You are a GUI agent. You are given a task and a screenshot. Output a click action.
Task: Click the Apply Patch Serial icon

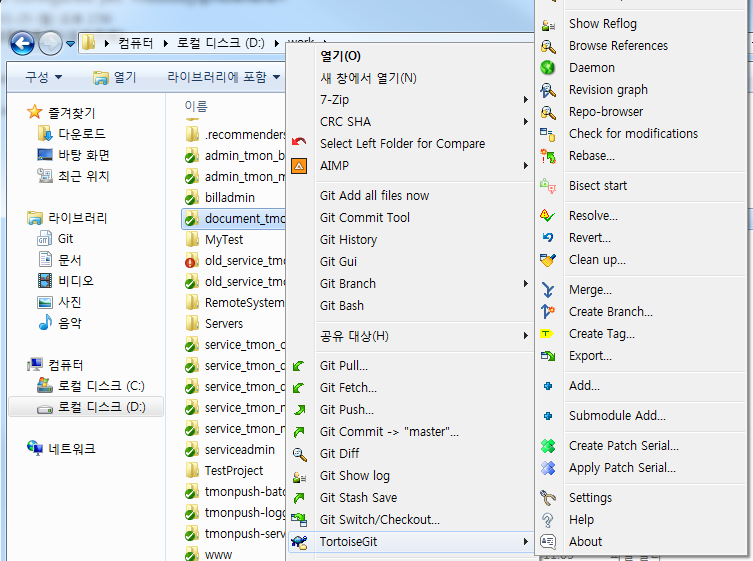[548, 468]
